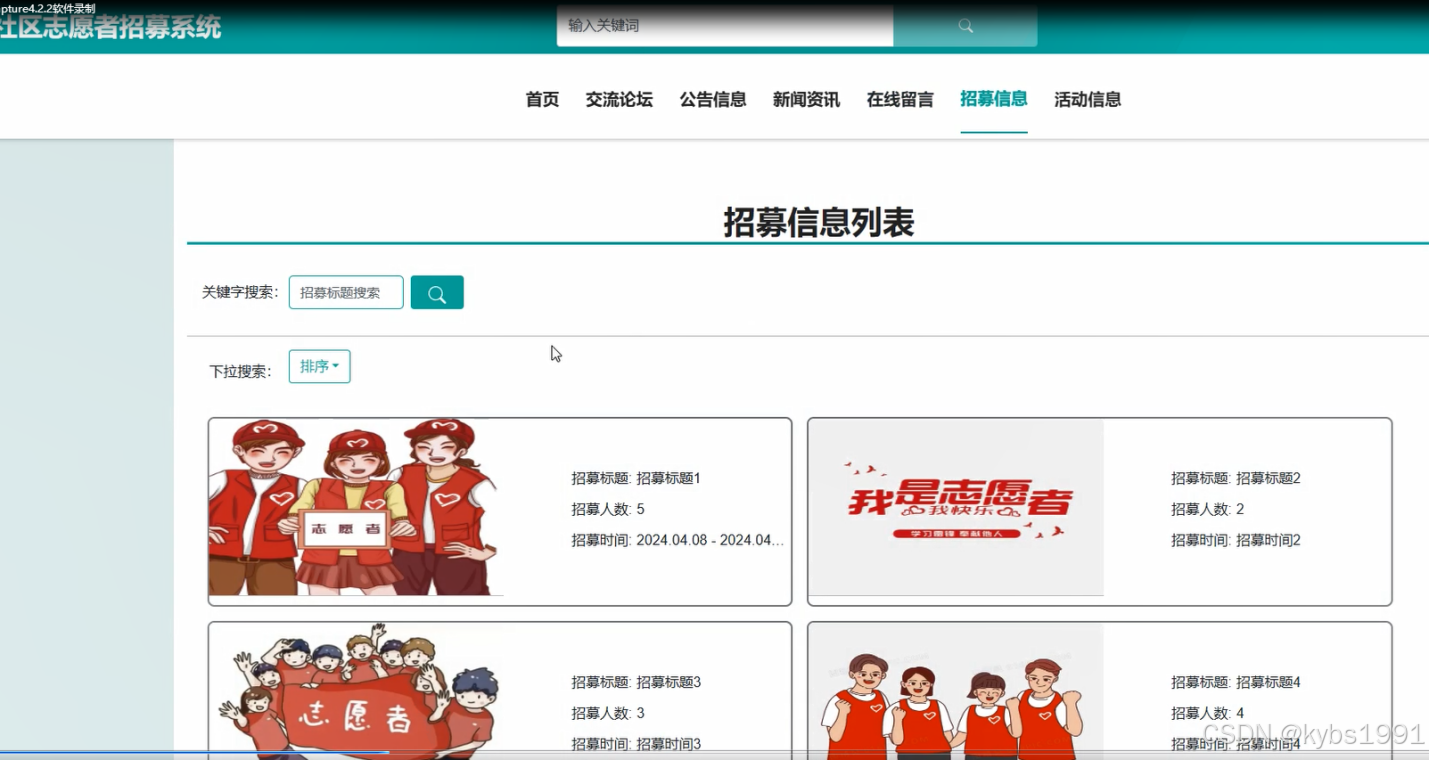Open the 排序 sort dropdown

[320, 367]
